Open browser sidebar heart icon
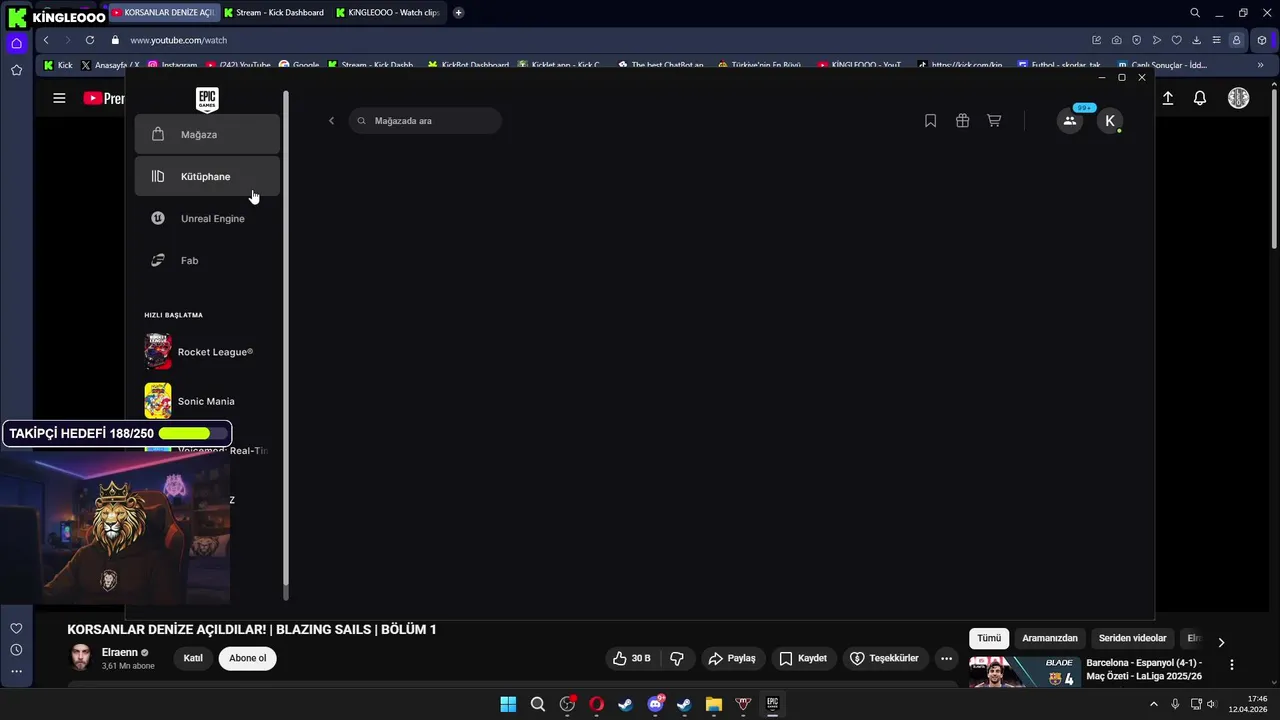1280x720 pixels. click(16, 628)
